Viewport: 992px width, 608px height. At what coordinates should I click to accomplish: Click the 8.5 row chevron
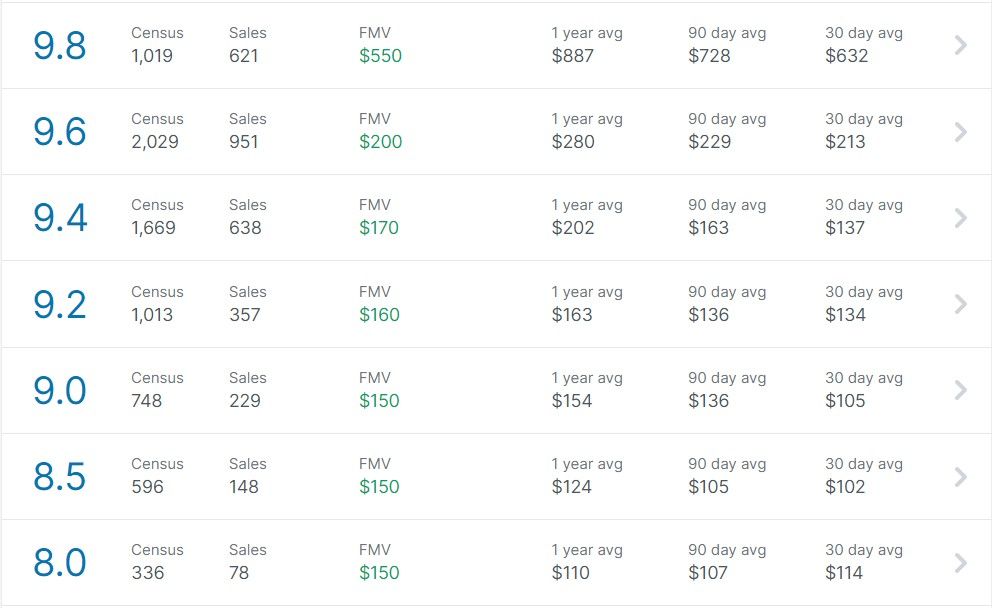coord(960,476)
